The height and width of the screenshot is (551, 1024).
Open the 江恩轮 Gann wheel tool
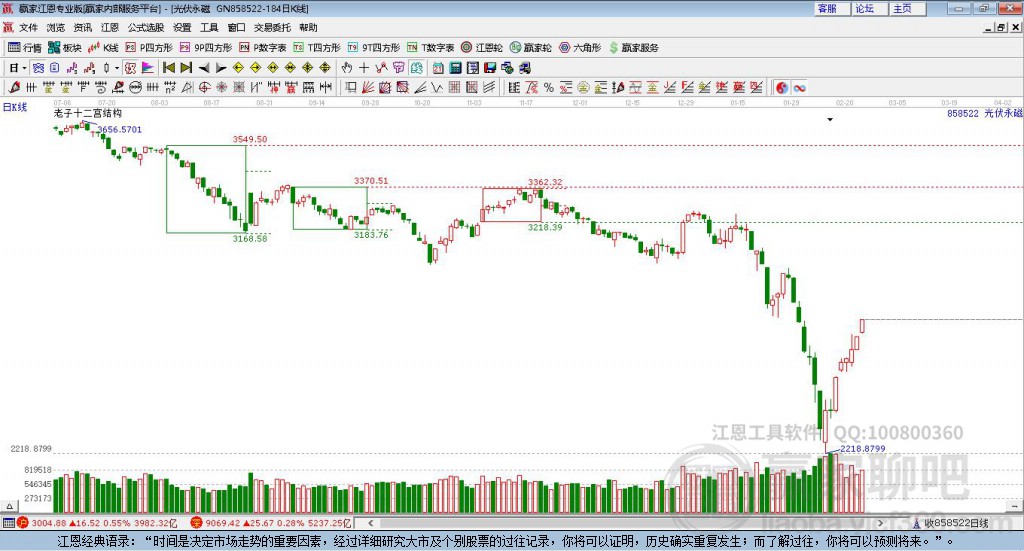[482, 48]
